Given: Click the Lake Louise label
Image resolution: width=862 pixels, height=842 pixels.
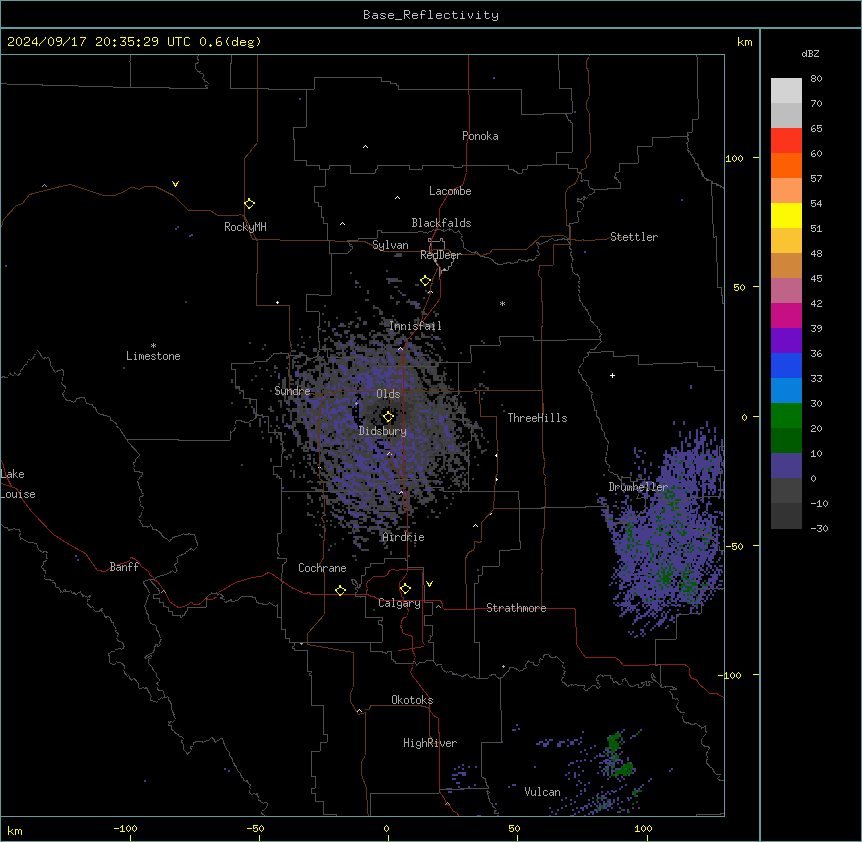Looking at the screenshot, I should click(x=18, y=484).
